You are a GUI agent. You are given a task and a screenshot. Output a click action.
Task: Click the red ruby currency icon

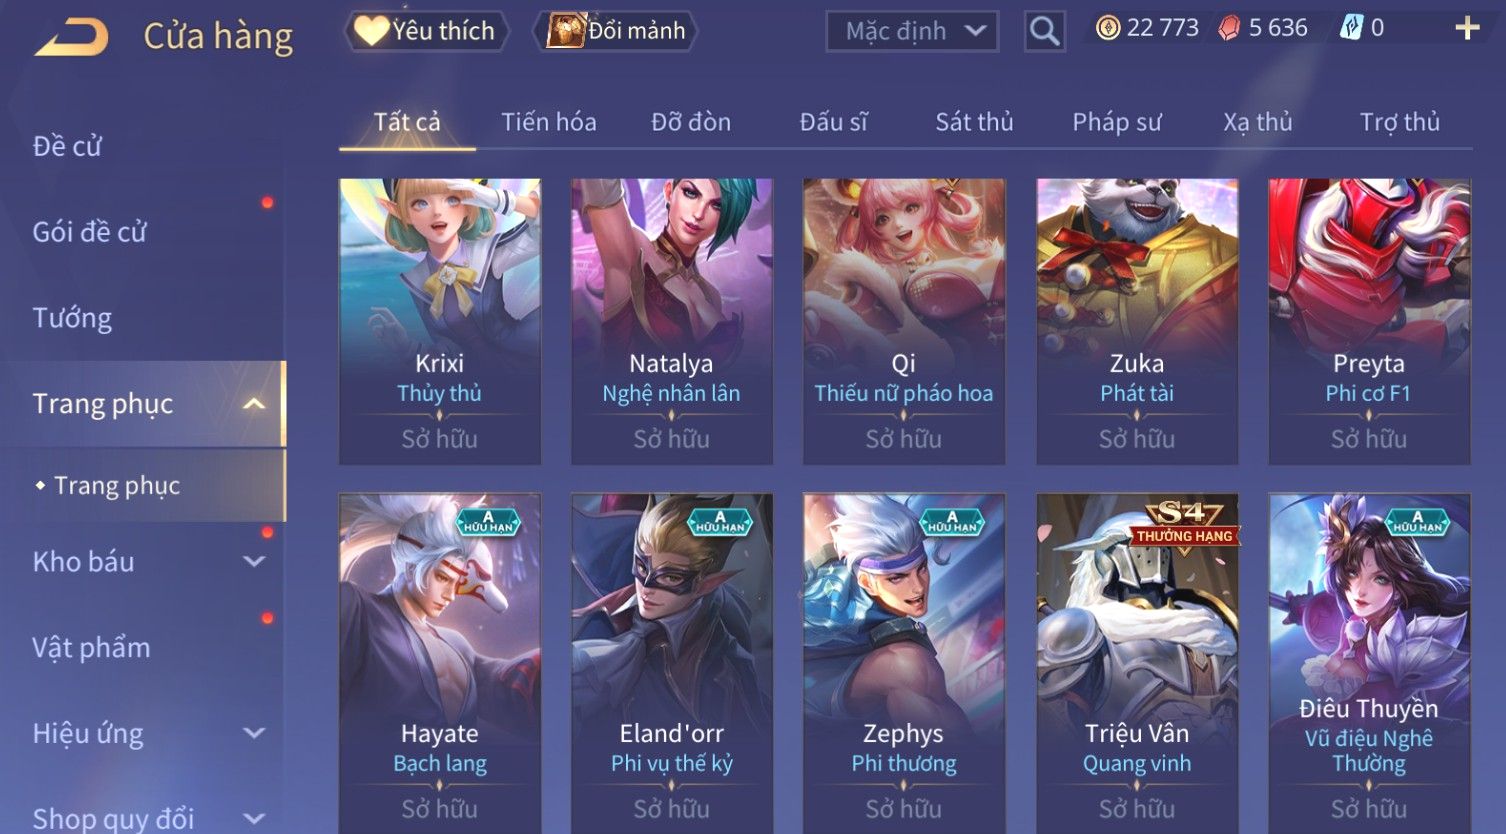coord(1229,28)
